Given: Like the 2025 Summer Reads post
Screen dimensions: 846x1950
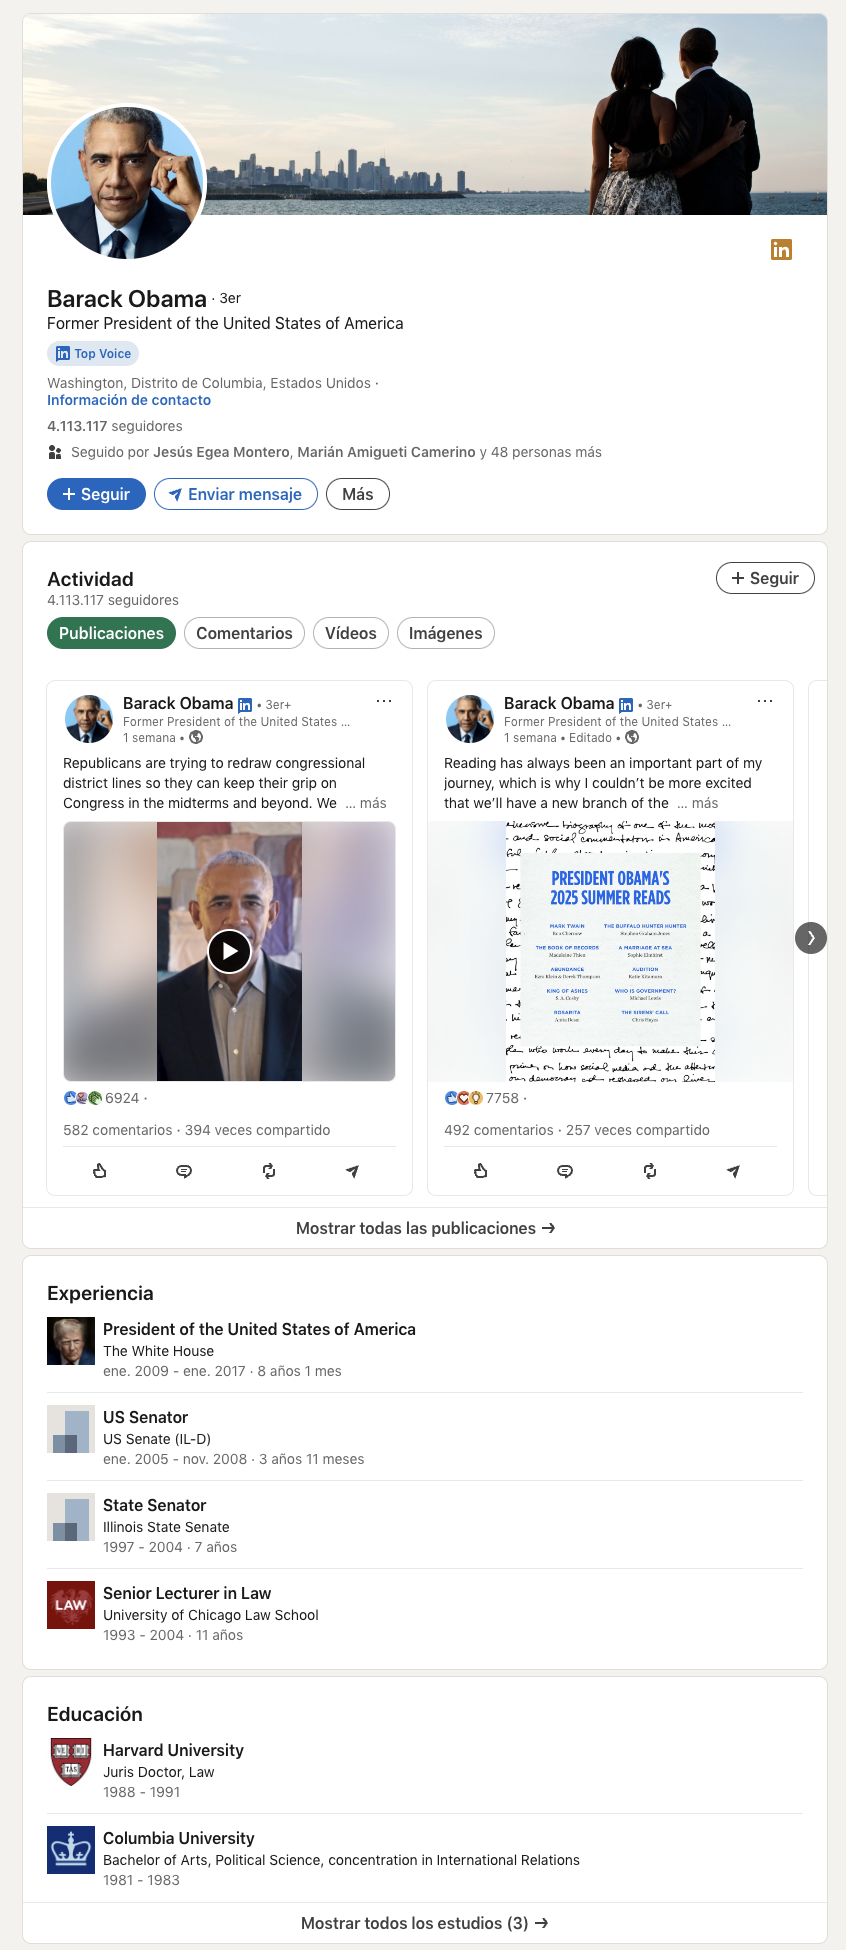Looking at the screenshot, I should [481, 1171].
